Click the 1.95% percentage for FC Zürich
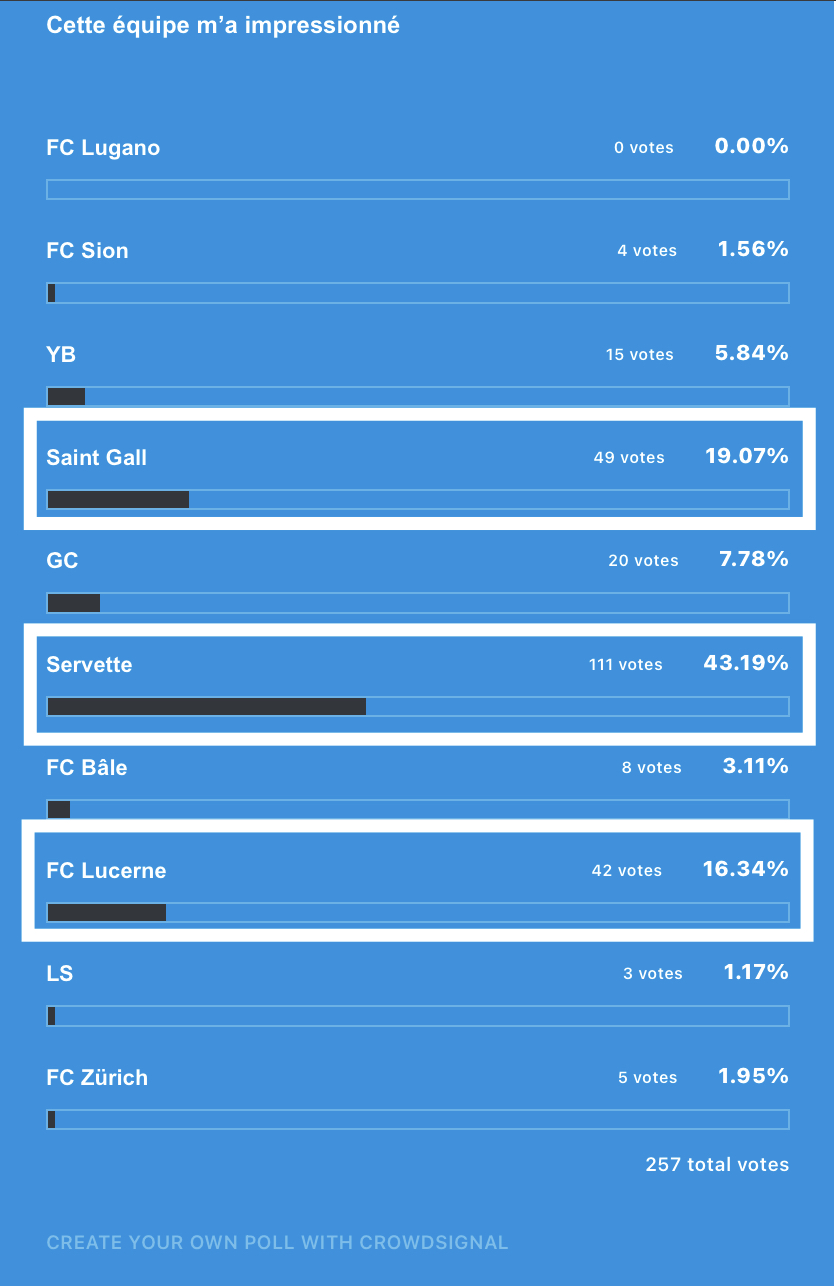The width and height of the screenshot is (836, 1286). tap(753, 1076)
